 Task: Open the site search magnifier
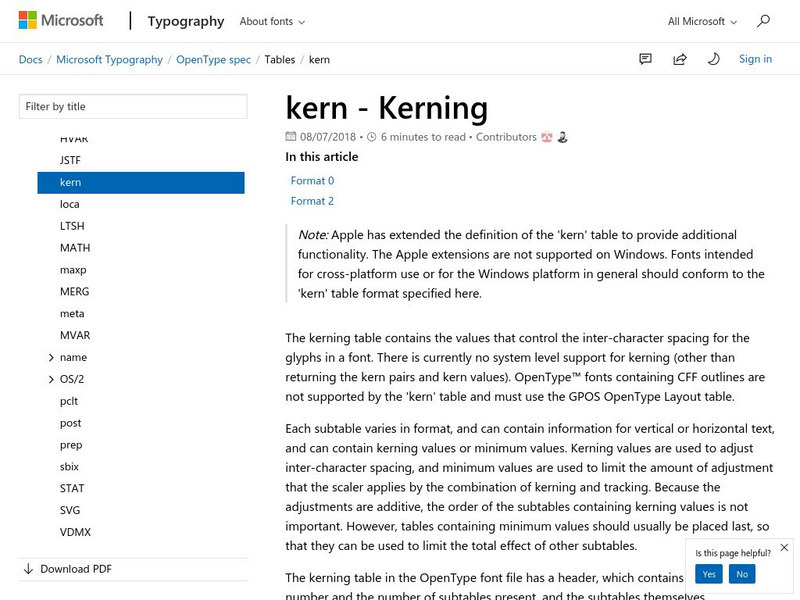click(x=763, y=21)
